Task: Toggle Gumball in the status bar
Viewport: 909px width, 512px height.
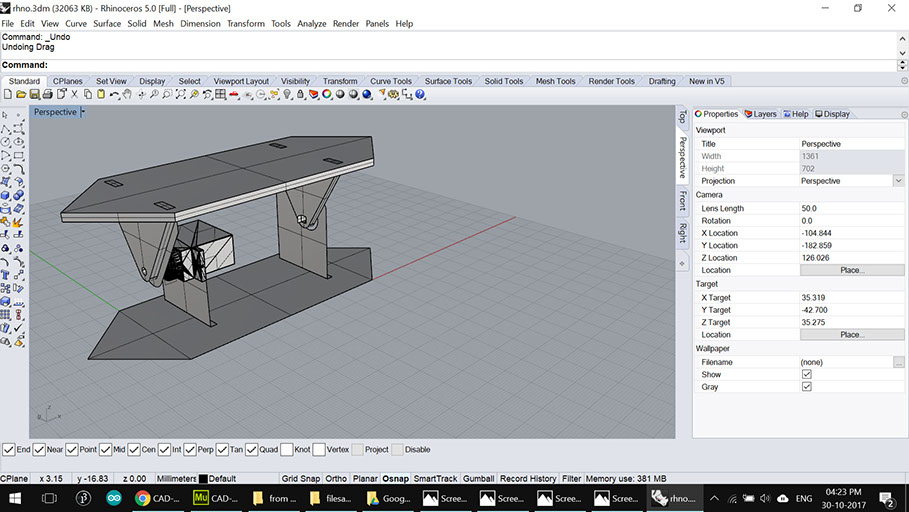Action: [x=478, y=479]
